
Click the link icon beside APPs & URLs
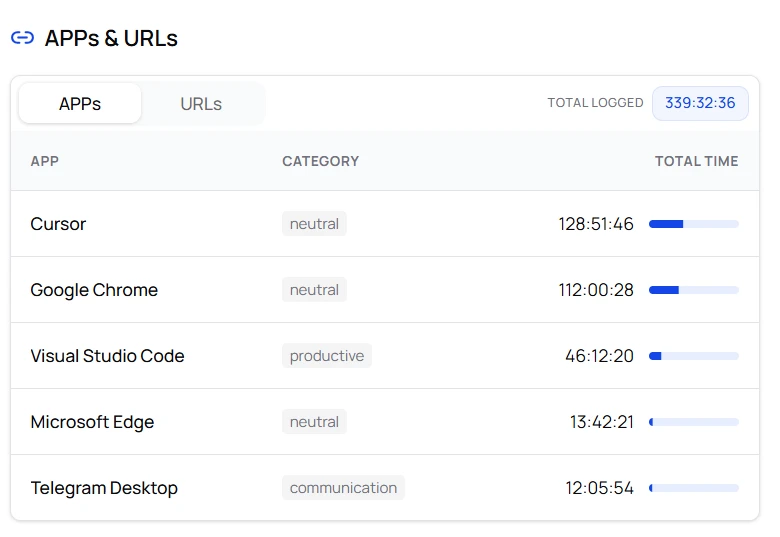pos(22,38)
